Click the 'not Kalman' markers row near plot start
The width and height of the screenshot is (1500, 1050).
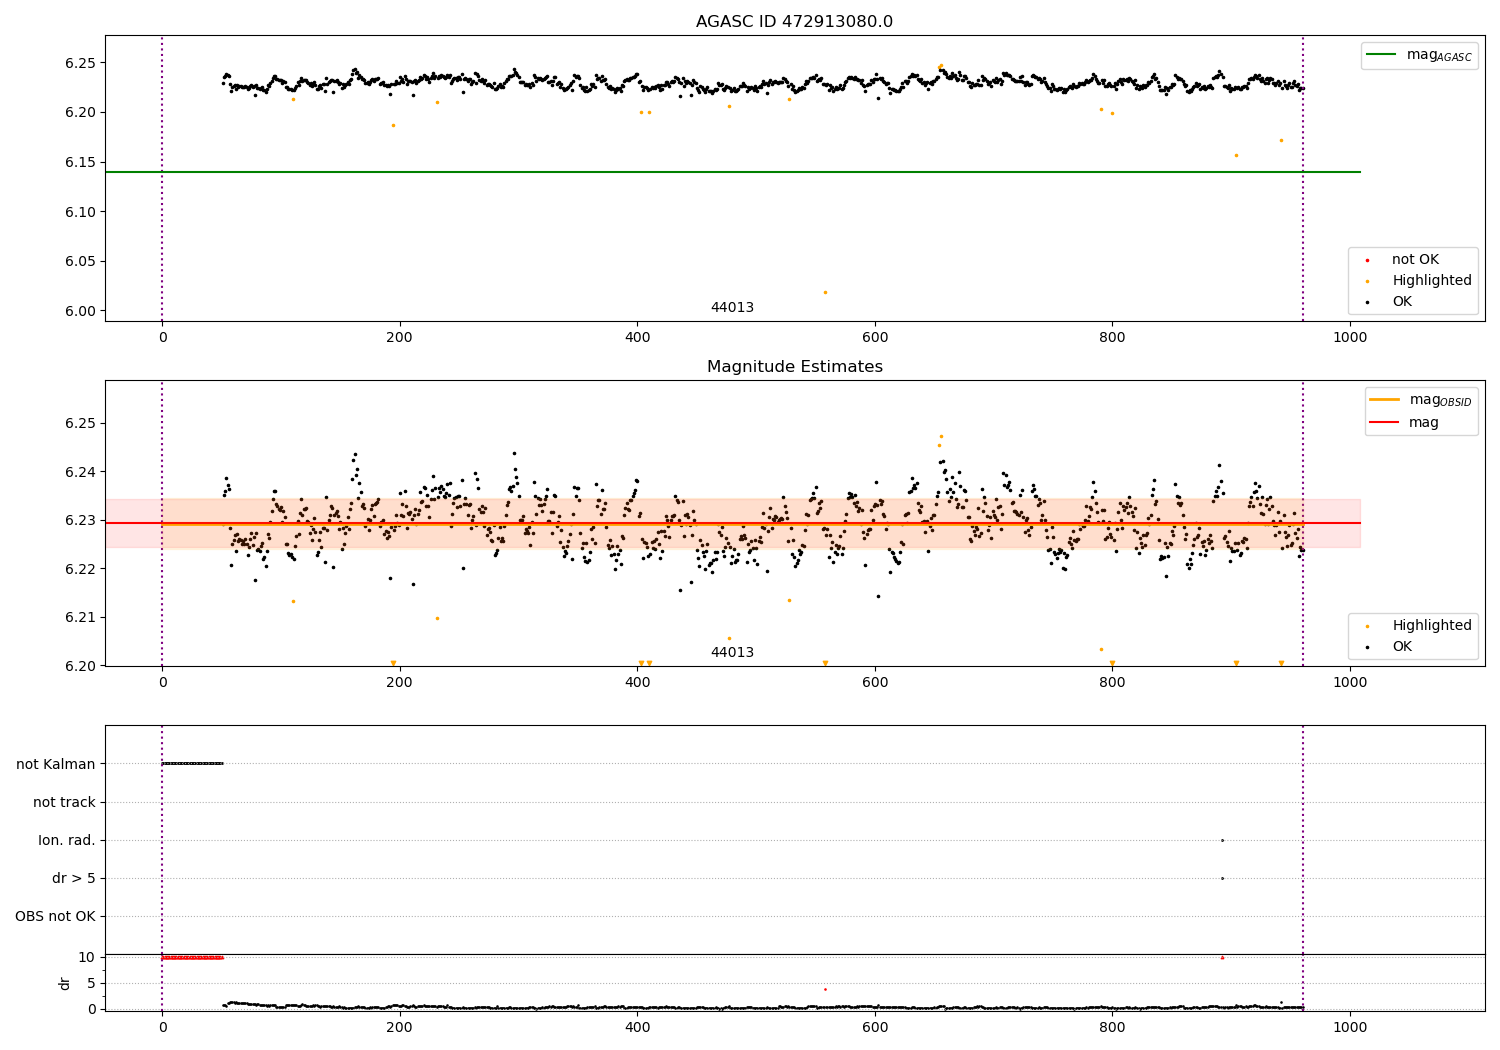[x=192, y=763]
